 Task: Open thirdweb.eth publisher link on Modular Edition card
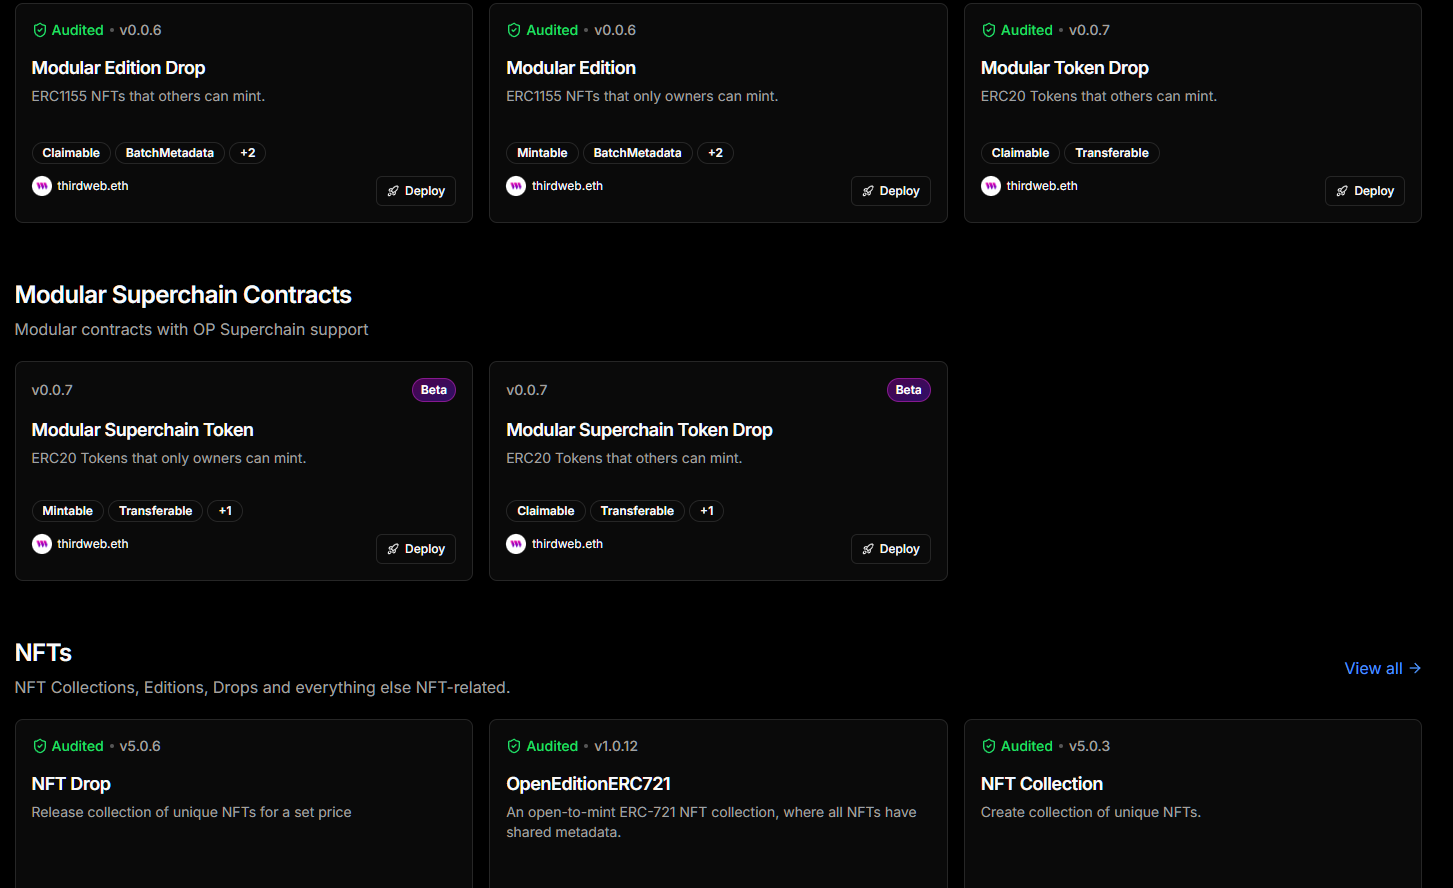pos(567,186)
